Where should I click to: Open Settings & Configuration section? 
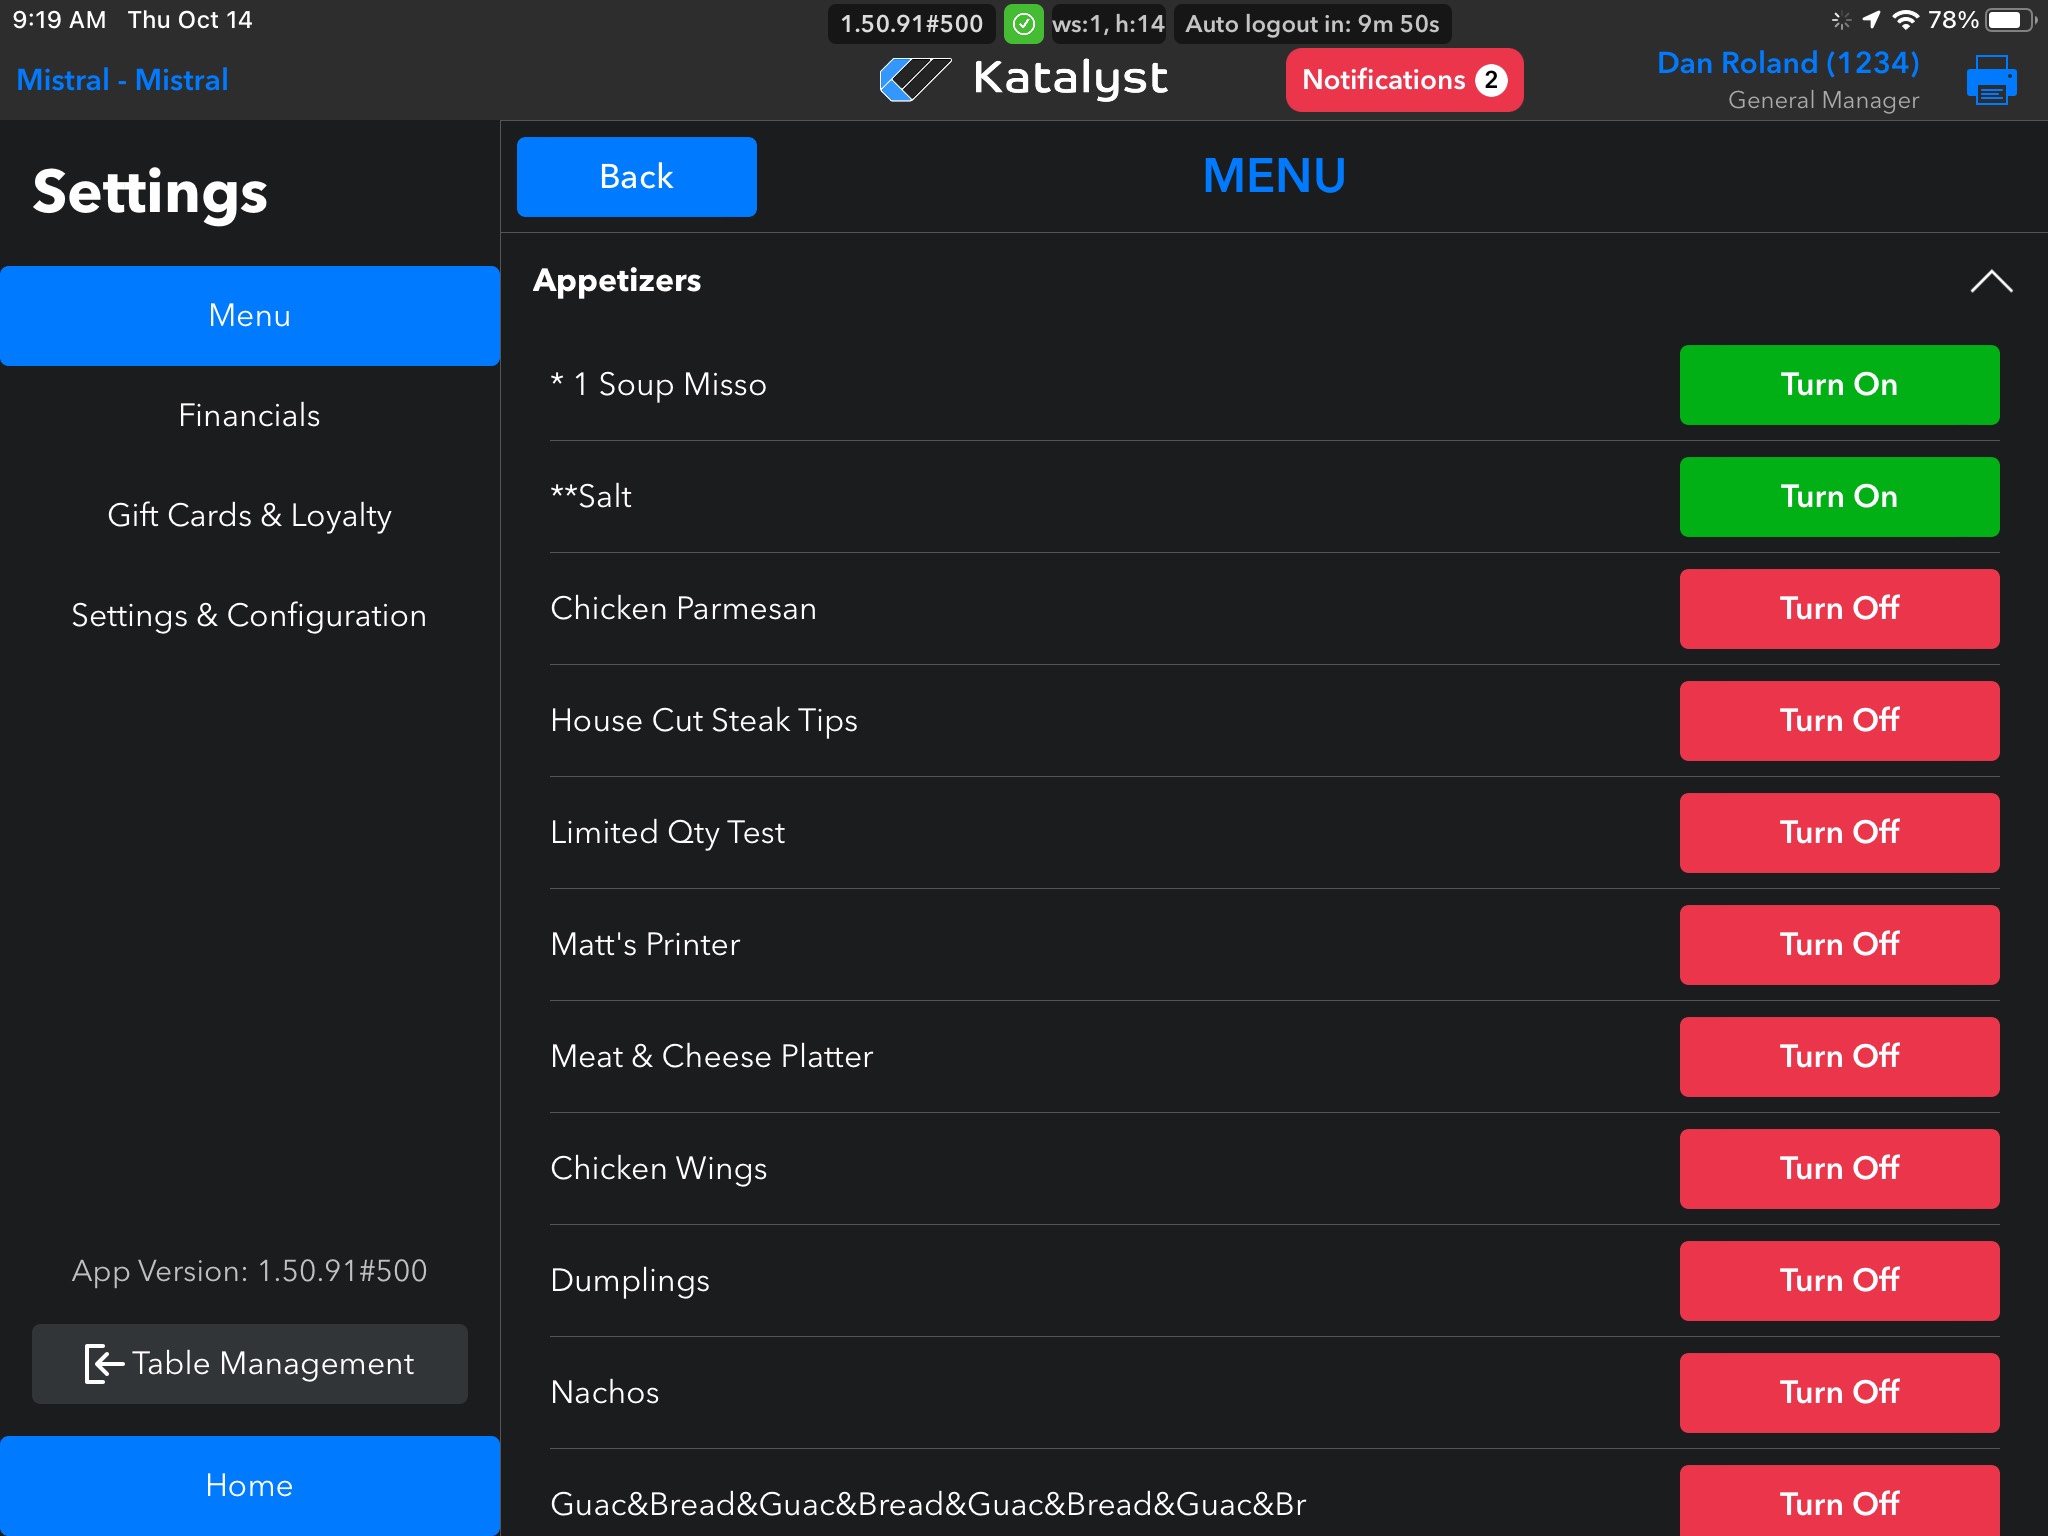(249, 616)
